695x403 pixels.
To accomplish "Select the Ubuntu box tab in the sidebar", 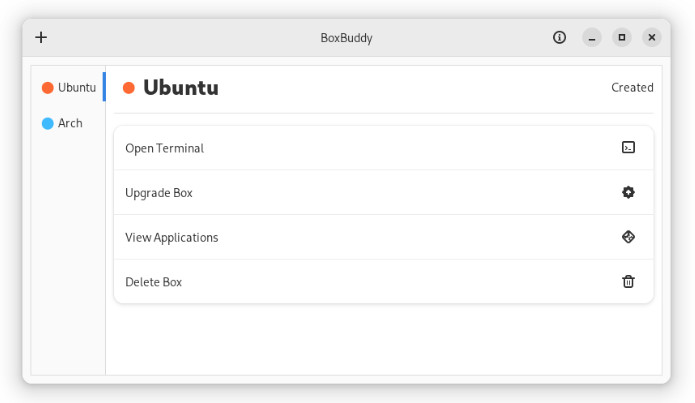I will pos(68,87).
